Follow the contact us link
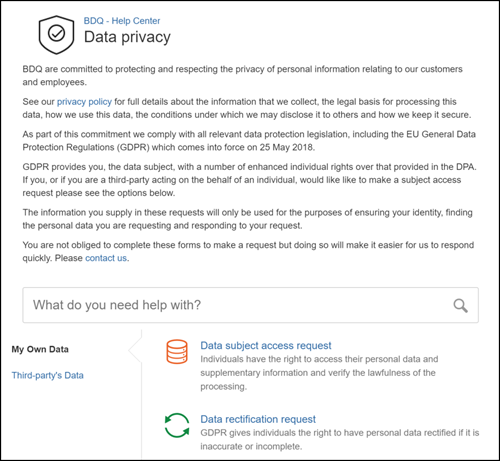Viewport: 500px width, 461px height. click(106, 258)
